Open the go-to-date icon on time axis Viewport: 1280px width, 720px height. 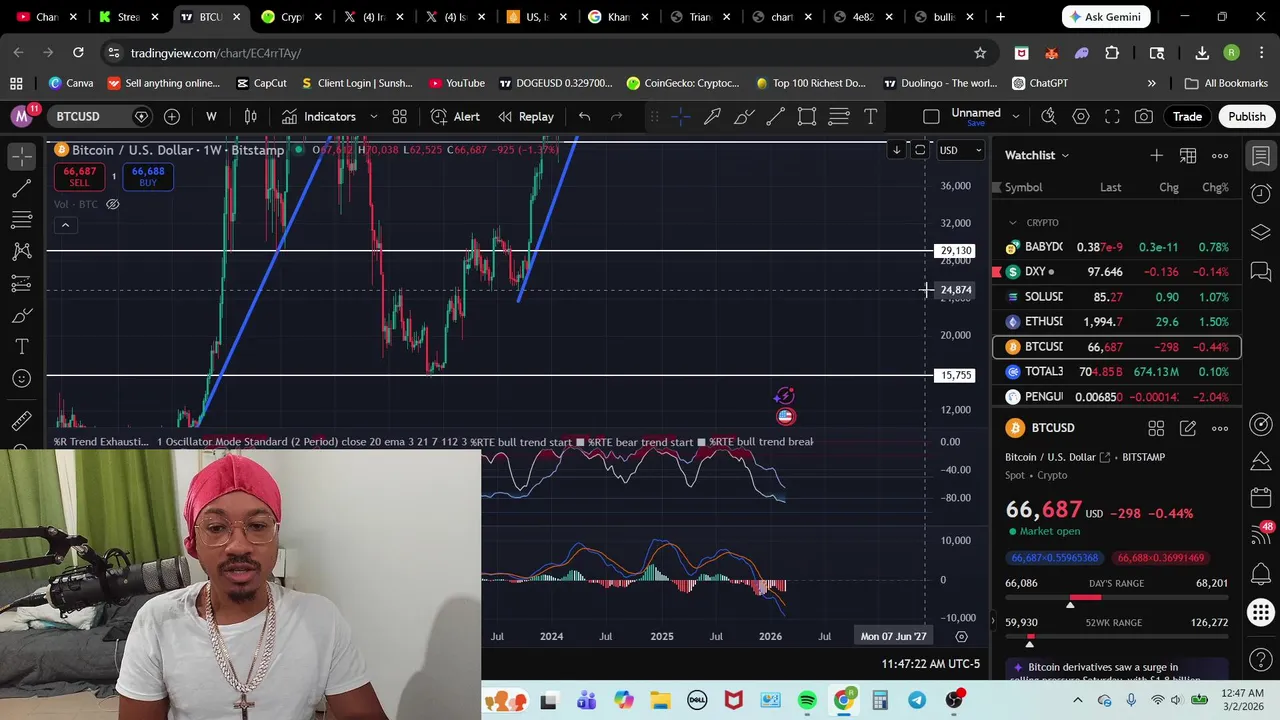tap(961, 637)
